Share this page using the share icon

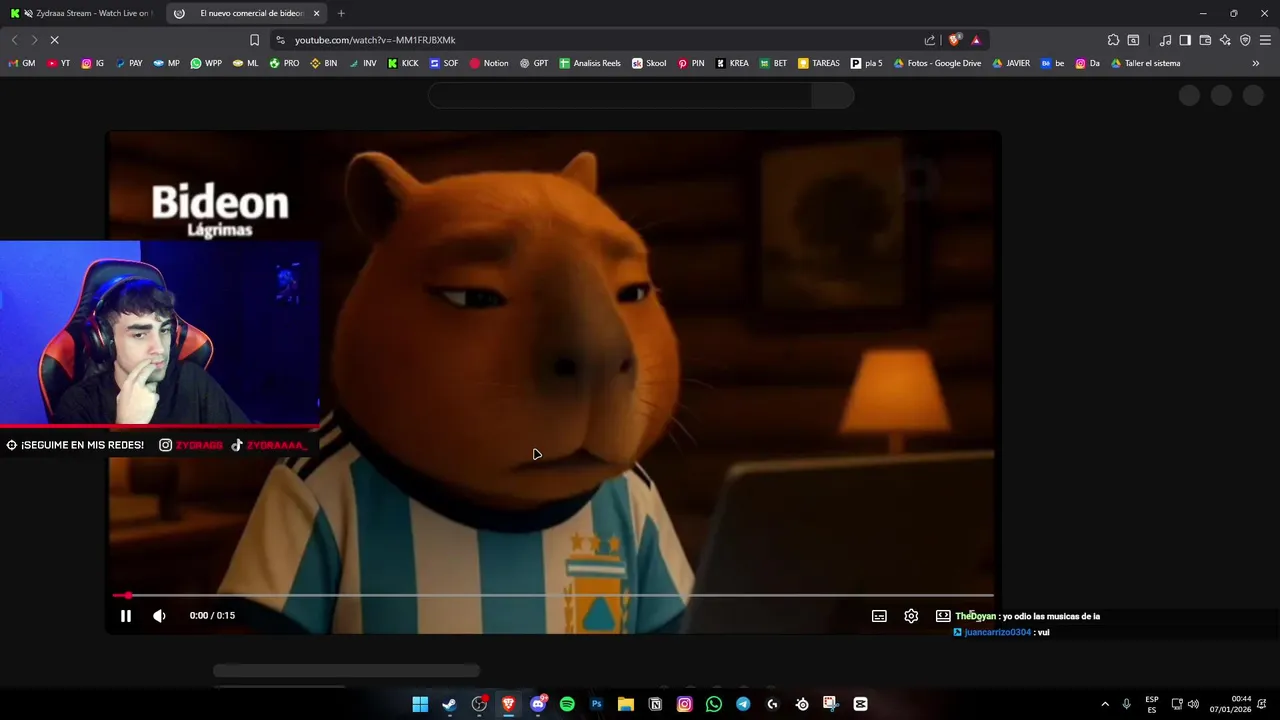pos(930,40)
